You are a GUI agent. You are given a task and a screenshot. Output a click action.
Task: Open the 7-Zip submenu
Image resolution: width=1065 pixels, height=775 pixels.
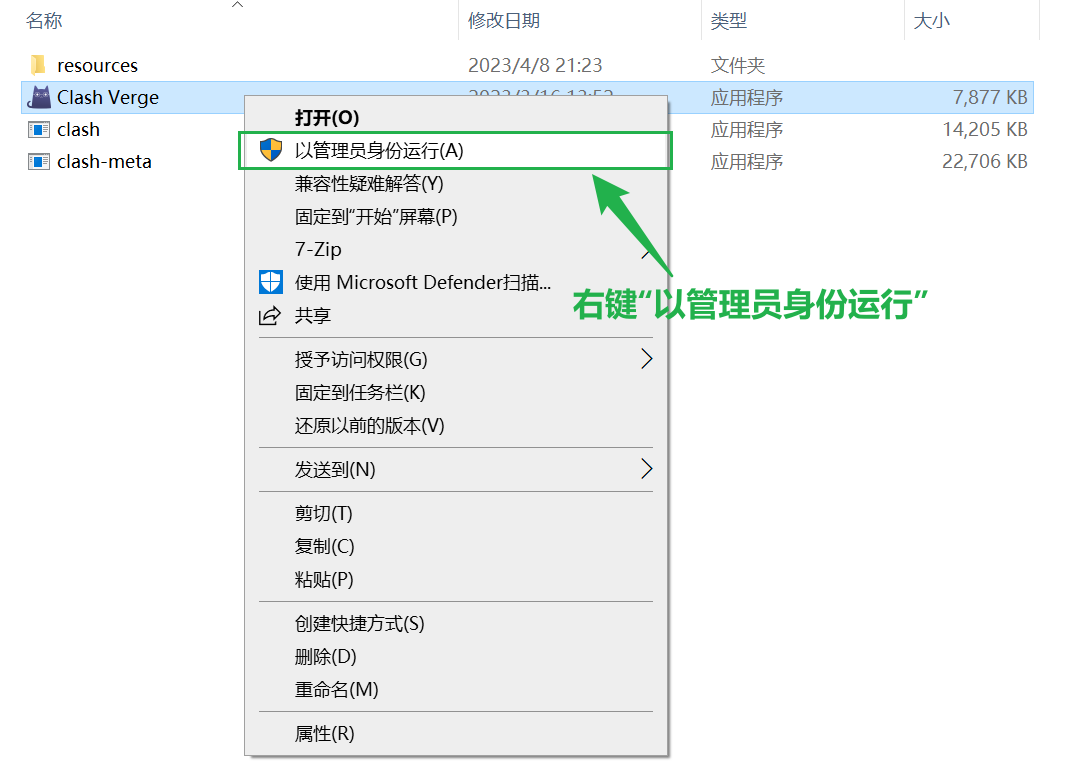[x=318, y=250]
